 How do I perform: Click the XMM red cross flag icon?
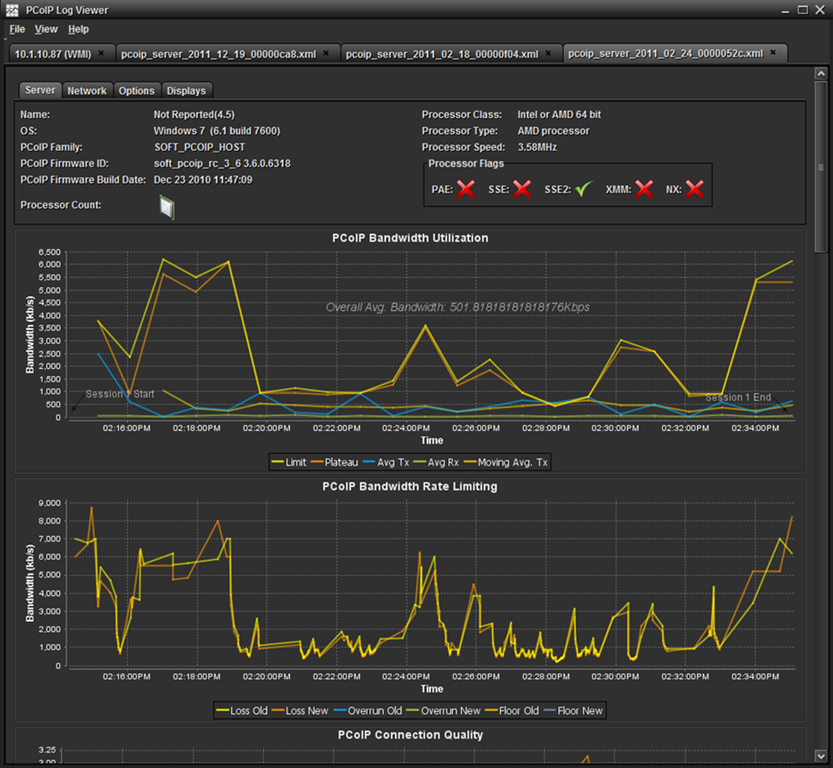coord(644,189)
